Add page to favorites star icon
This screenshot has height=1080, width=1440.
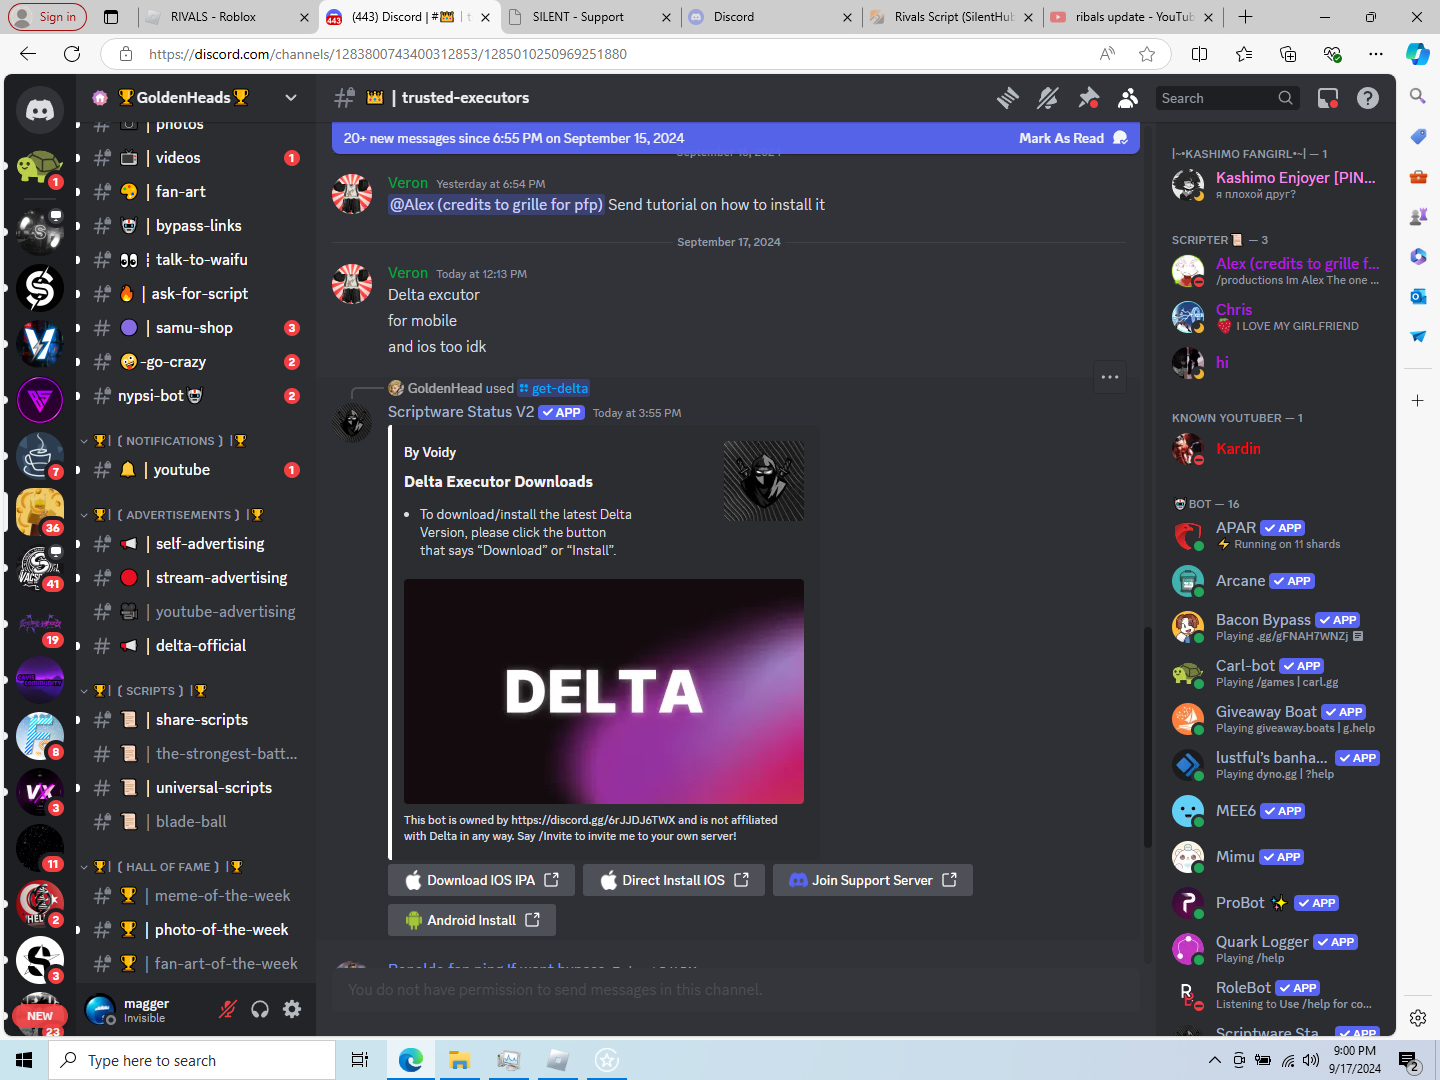[x=1147, y=54]
